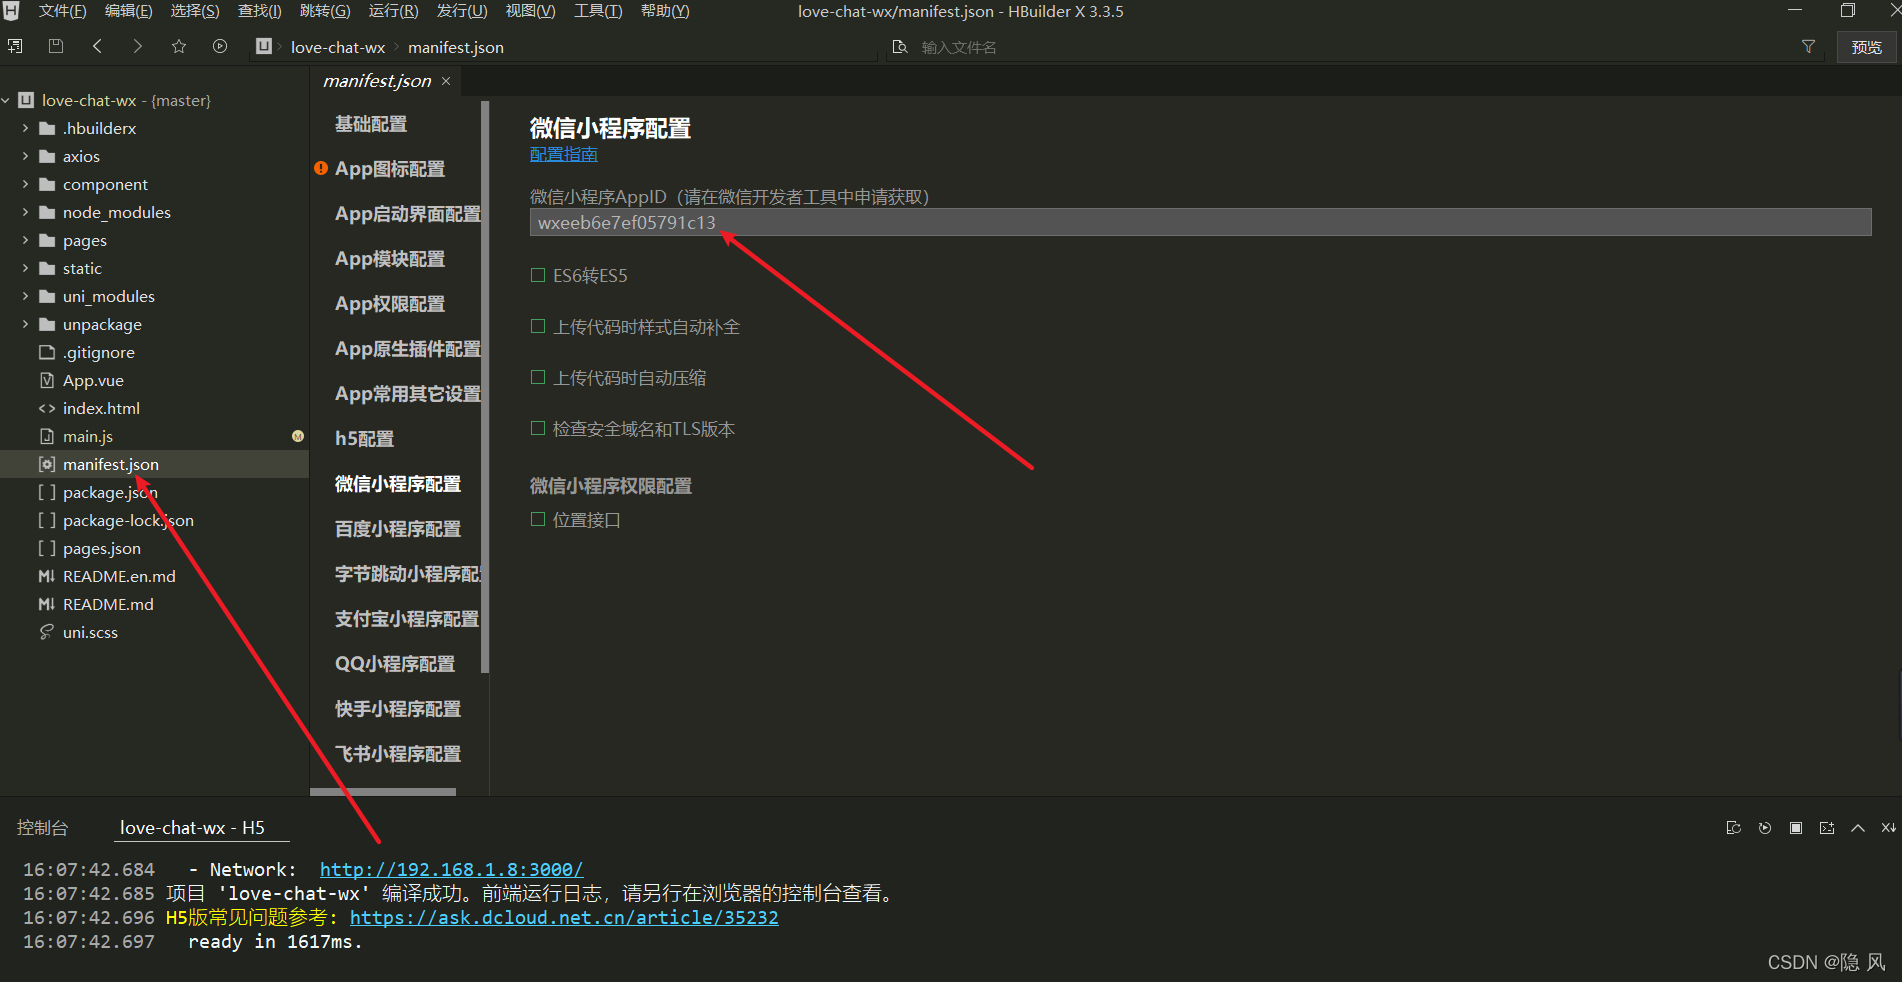Click the App.vue file icon
The height and width of the screenshot is (982, 1902).
(x=46, y=380)
